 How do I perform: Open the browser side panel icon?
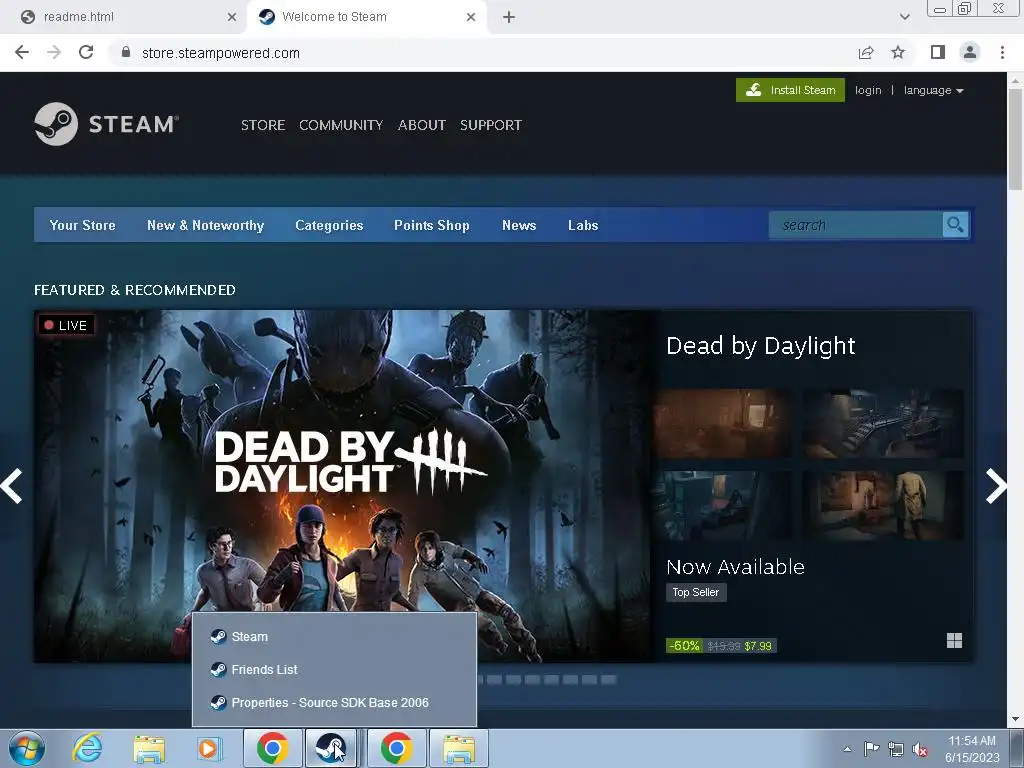click(x=938, y=52)
